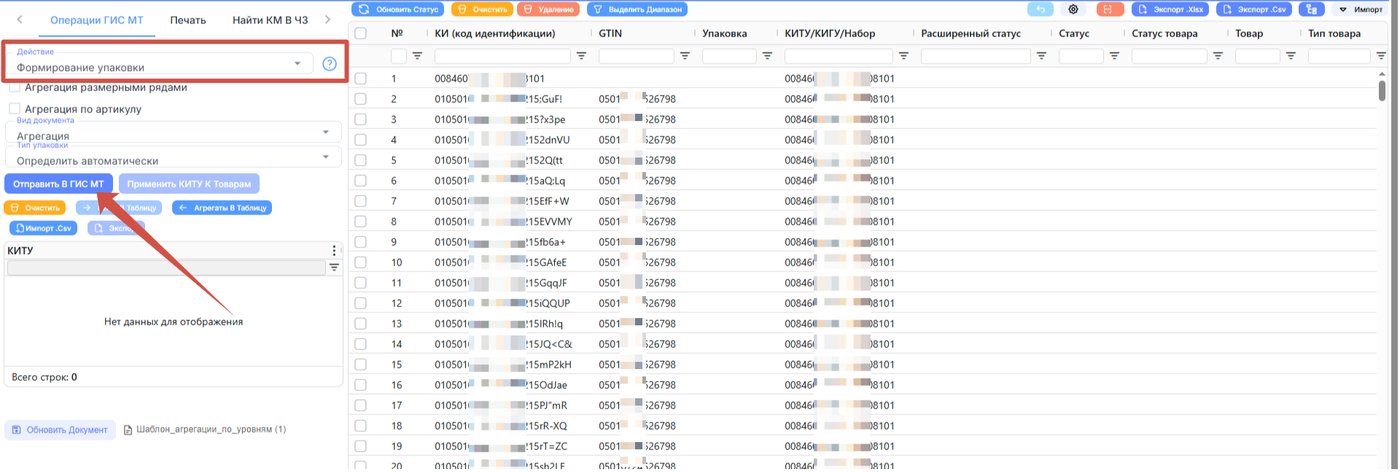Click the Экспорт .Xlsx button
Viewport: 1400px width, 472px height.
tap(1169, 9)
